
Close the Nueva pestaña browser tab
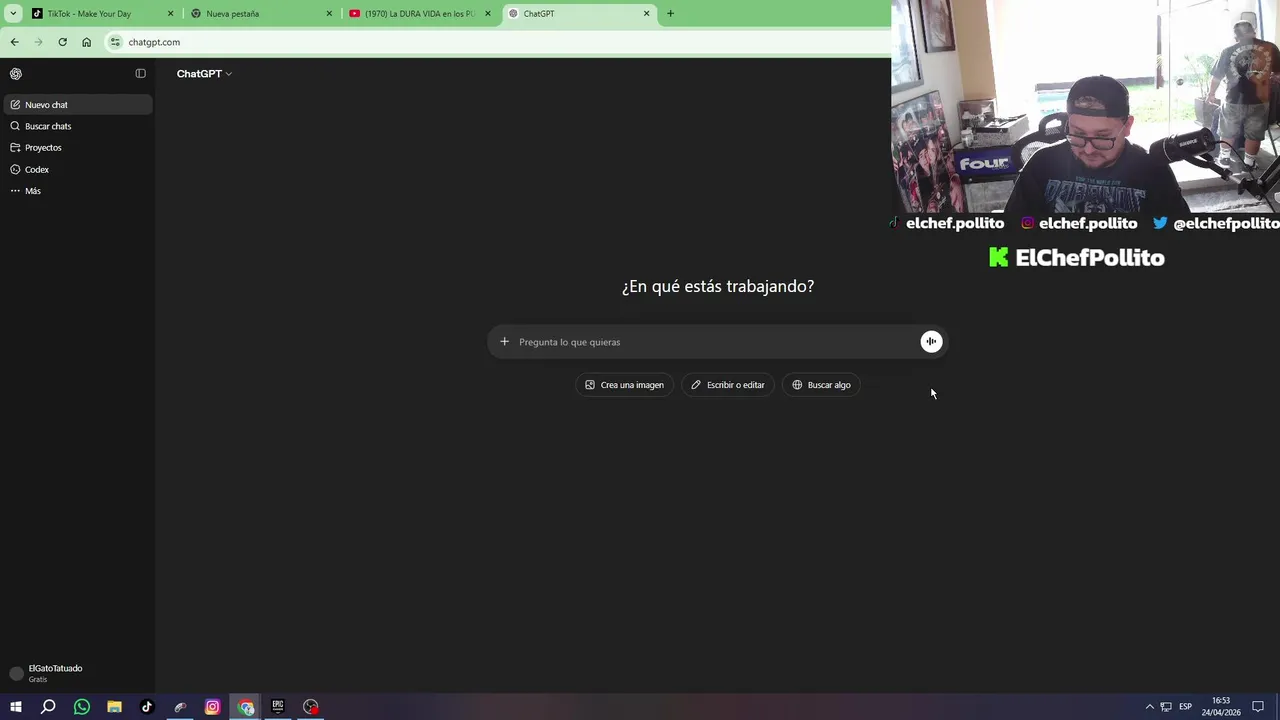point(329,14)
